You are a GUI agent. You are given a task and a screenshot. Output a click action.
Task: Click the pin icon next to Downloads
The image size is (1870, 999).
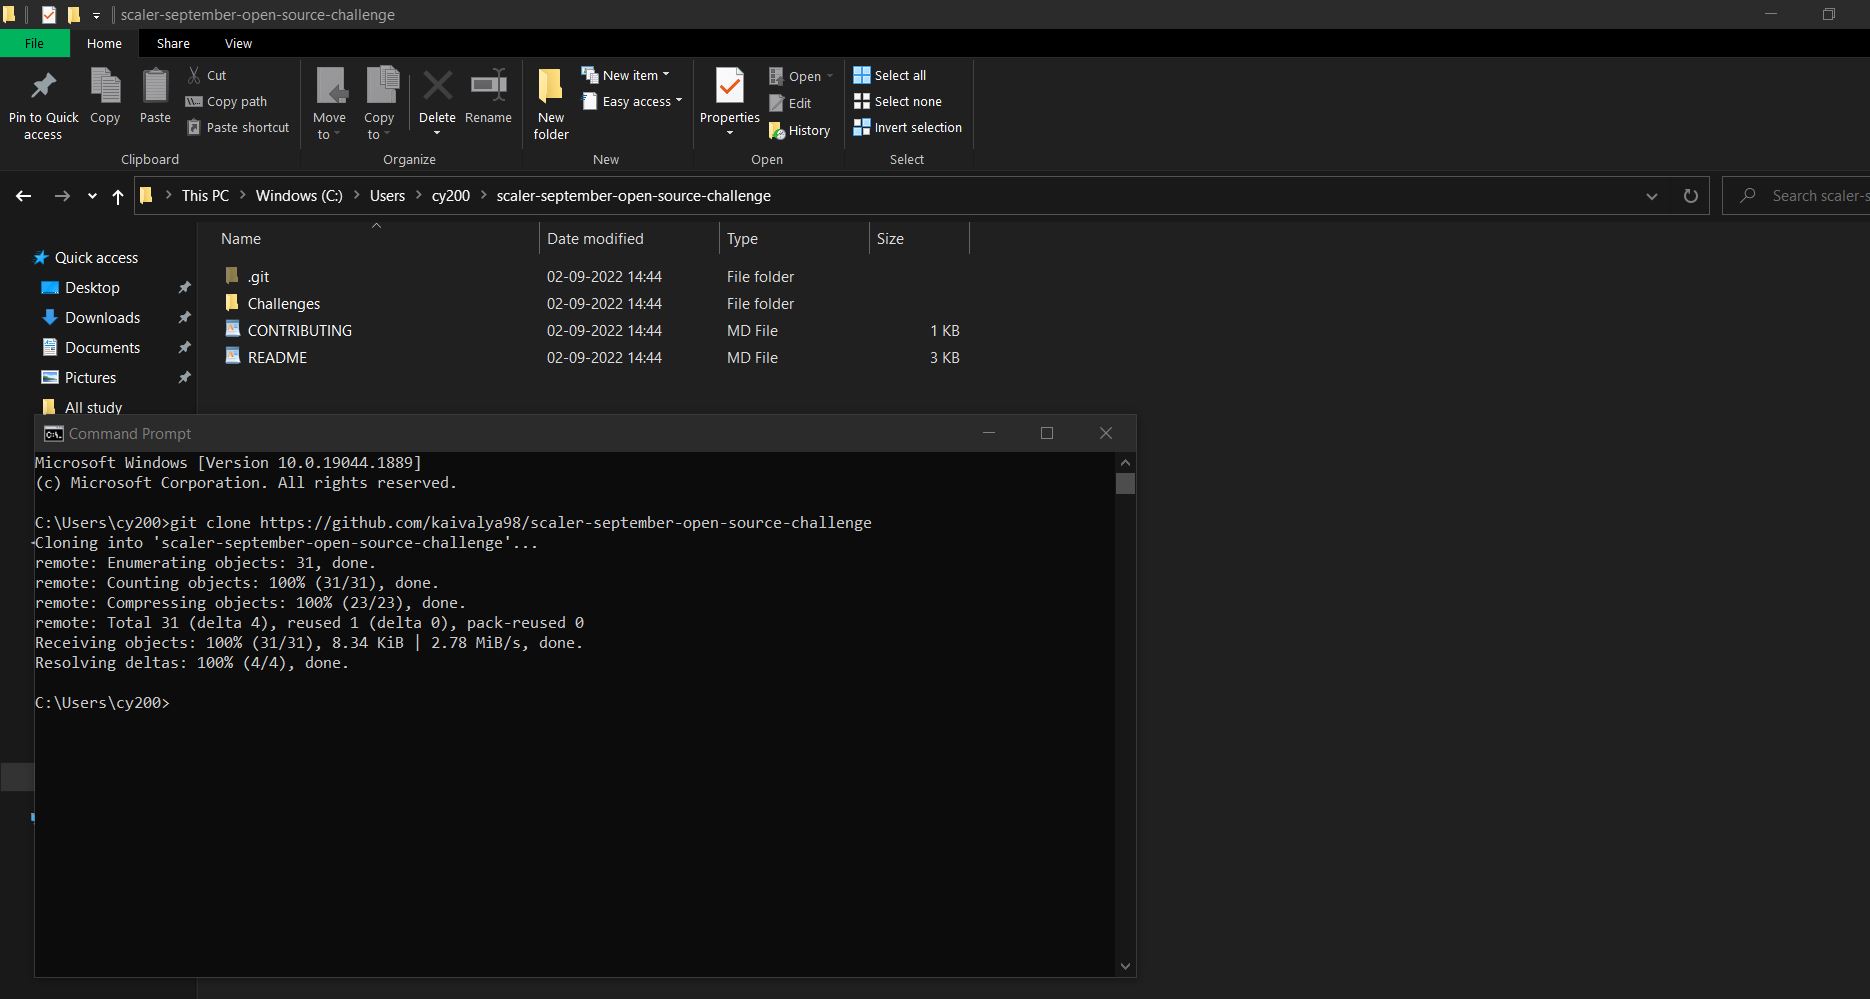184,318
